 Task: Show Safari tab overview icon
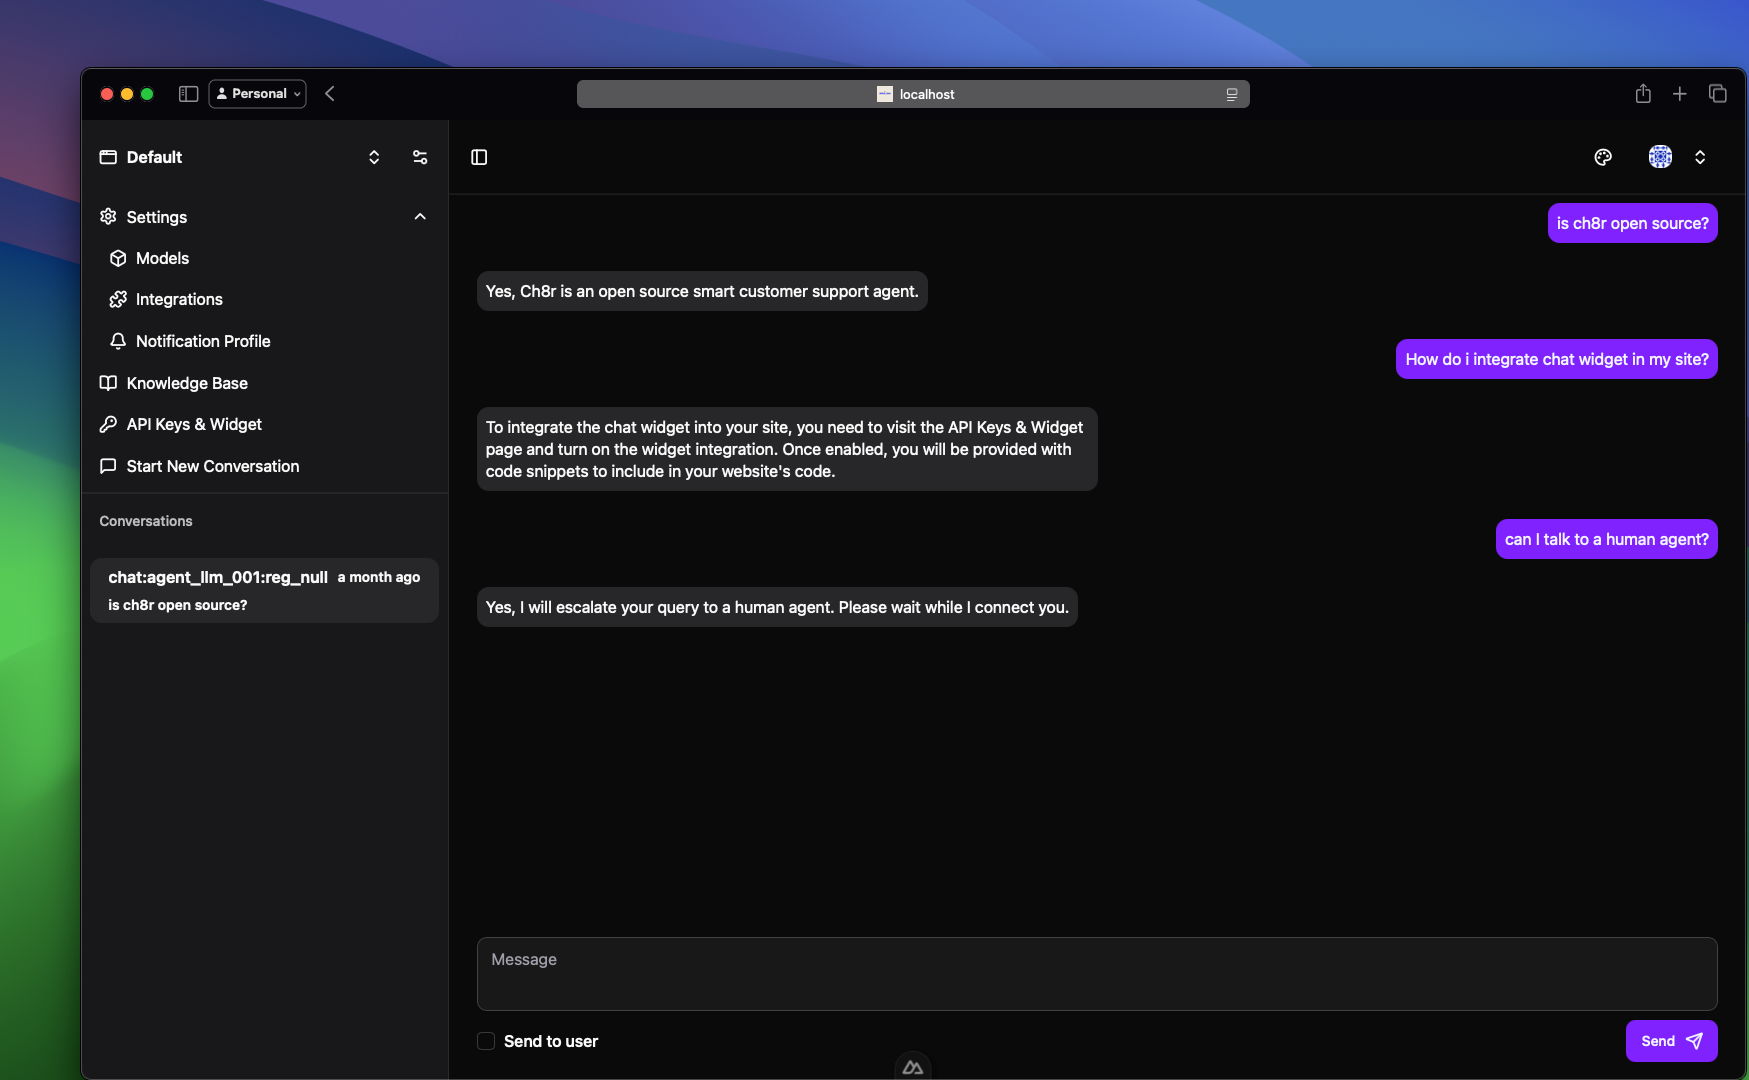point(1718,94)
